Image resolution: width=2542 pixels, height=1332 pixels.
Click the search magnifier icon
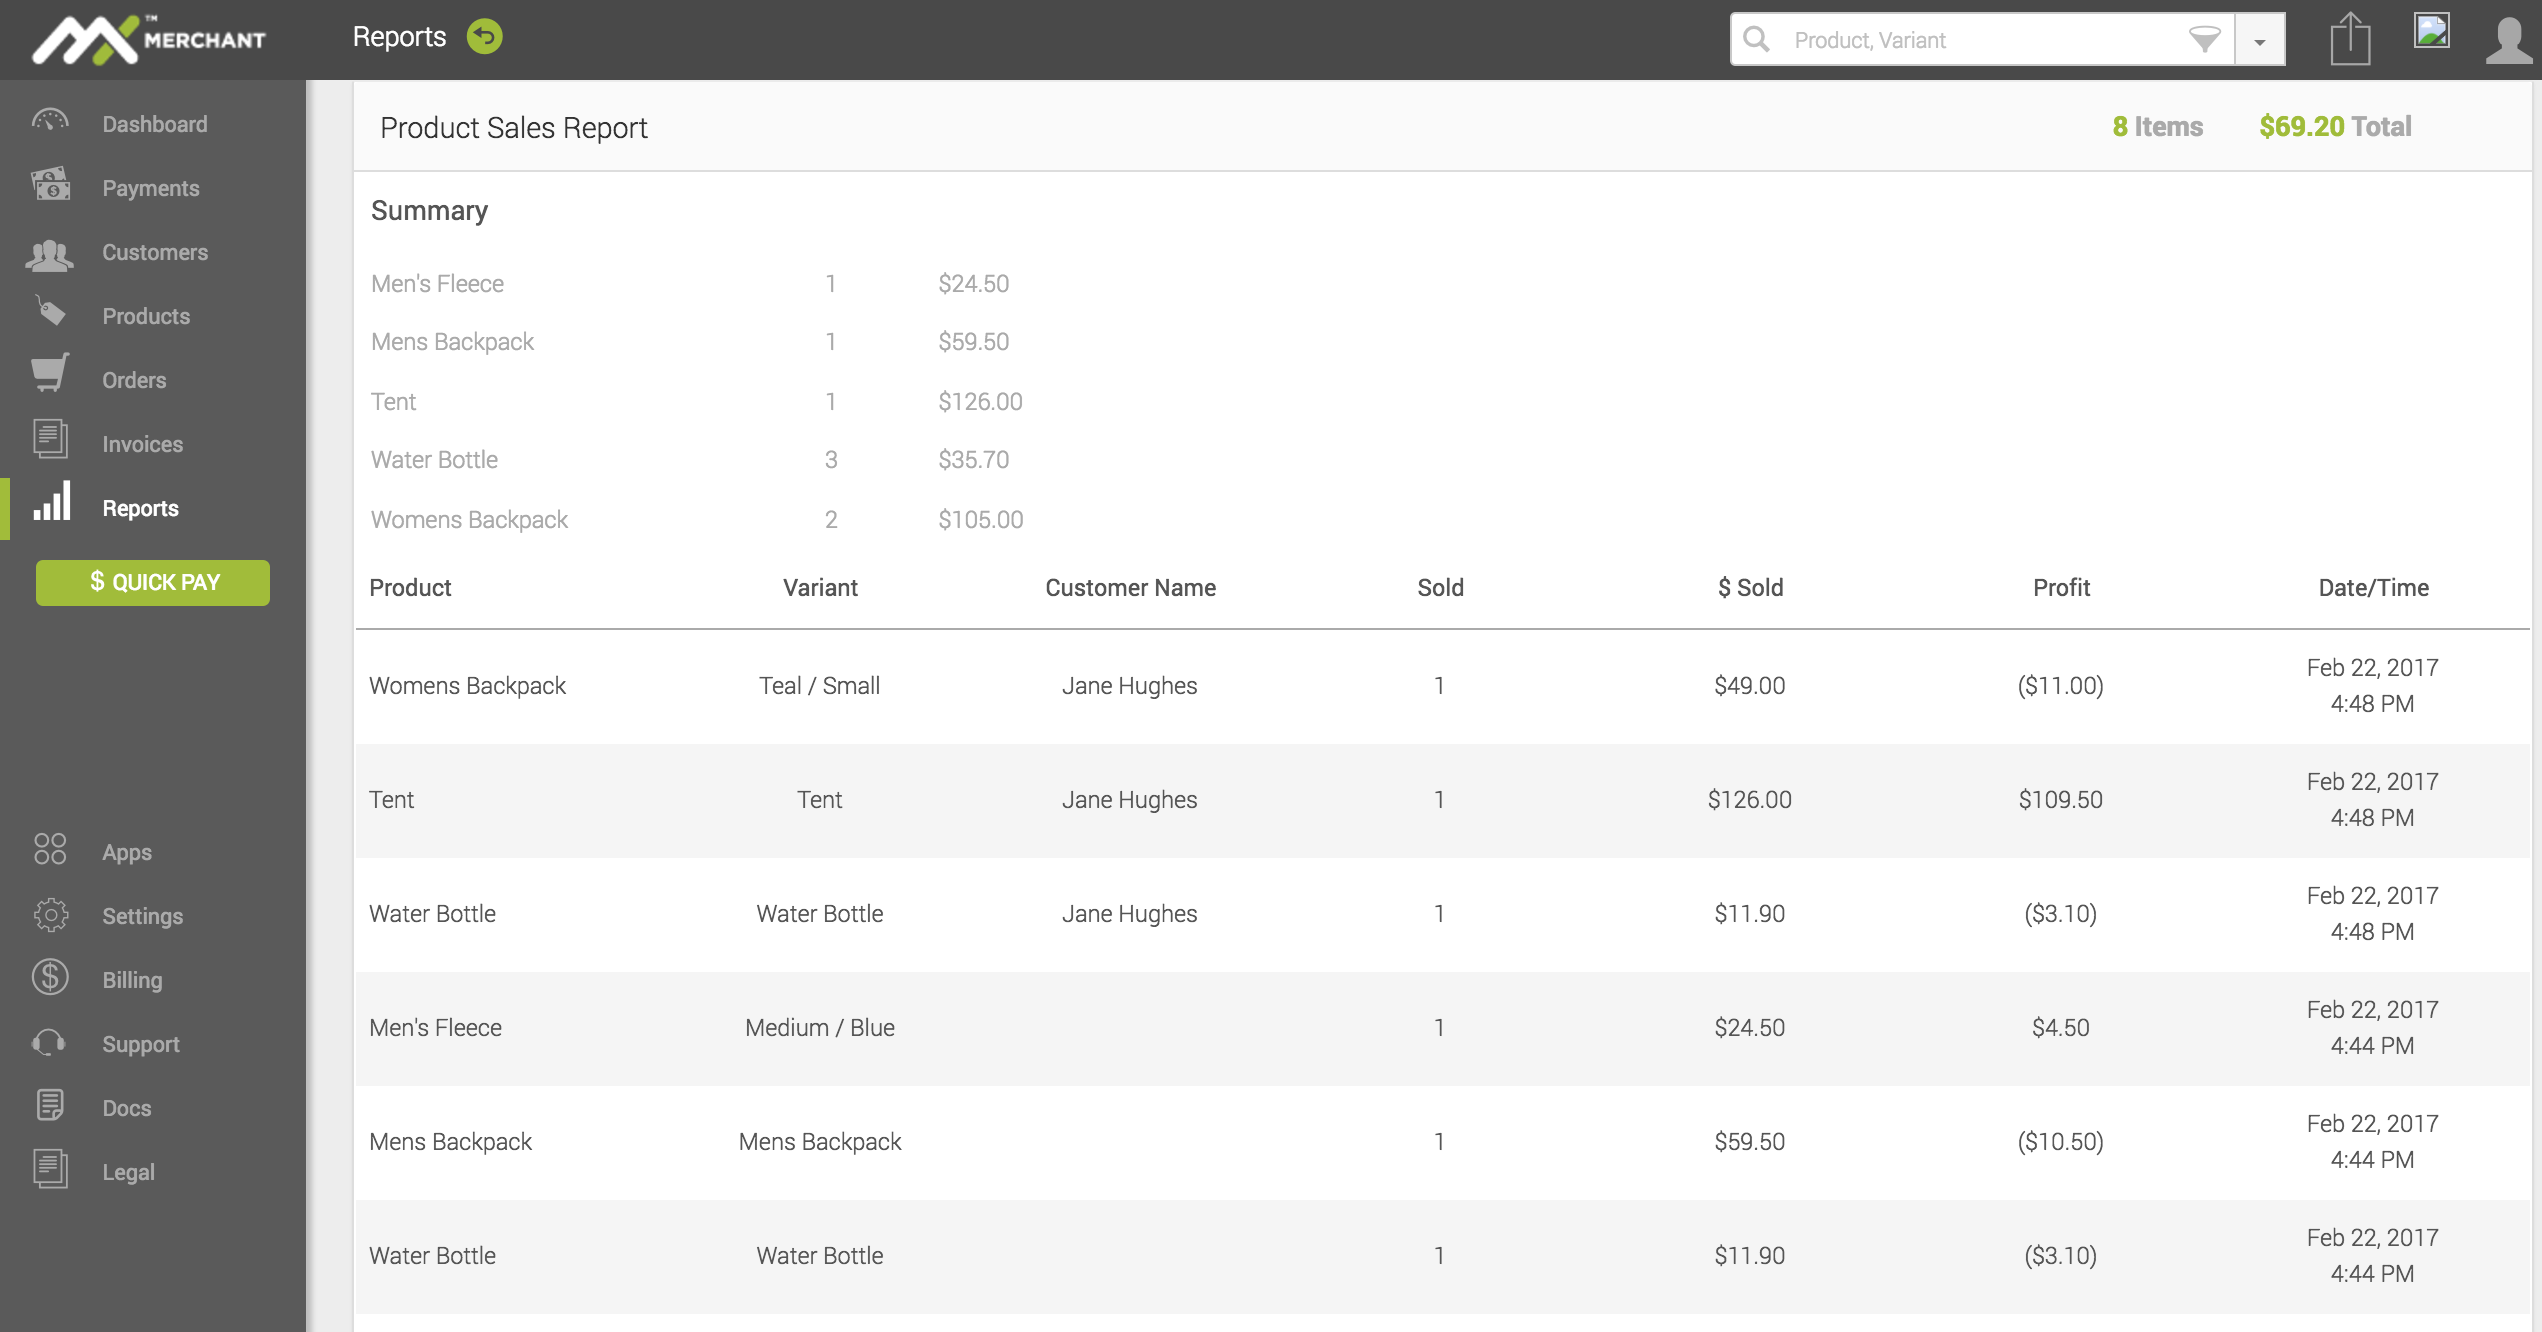click(1757, 40)
